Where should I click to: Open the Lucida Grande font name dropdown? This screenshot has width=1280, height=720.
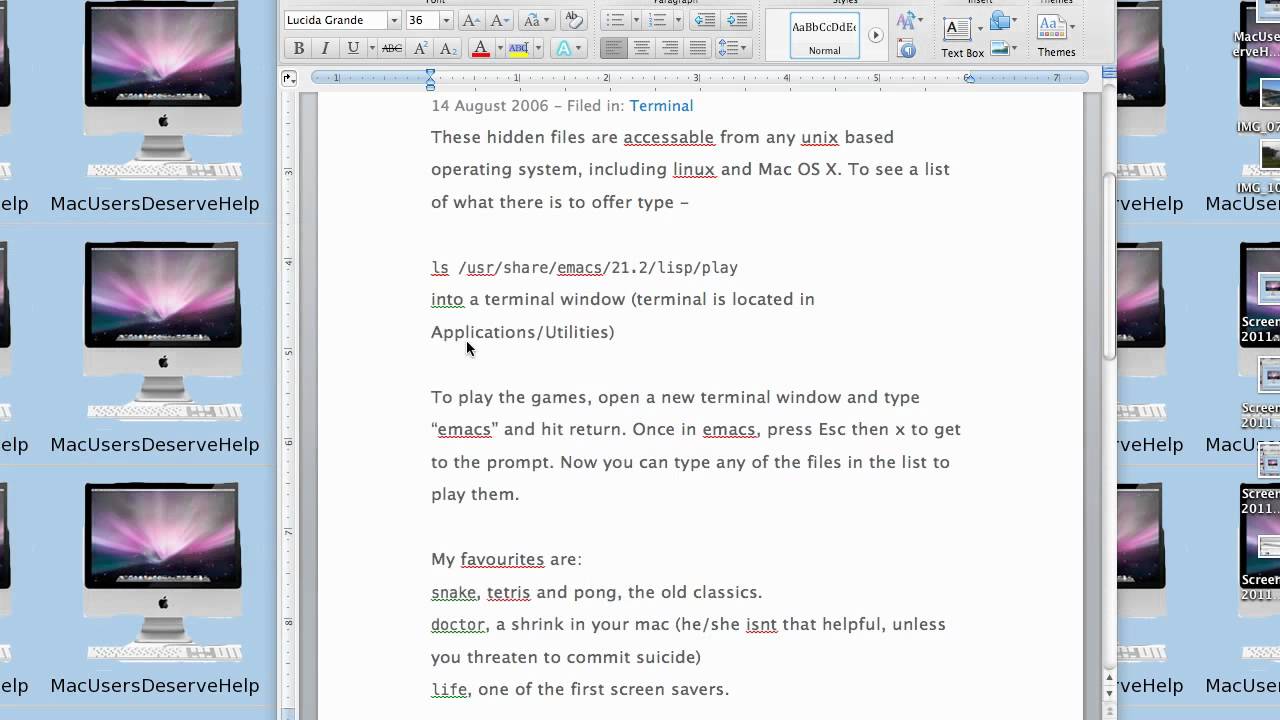pos(394,20)
